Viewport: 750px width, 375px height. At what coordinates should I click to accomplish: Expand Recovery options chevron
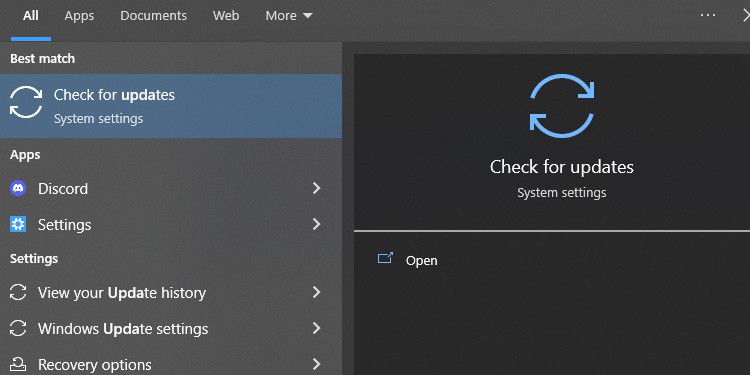pos(316,364)
